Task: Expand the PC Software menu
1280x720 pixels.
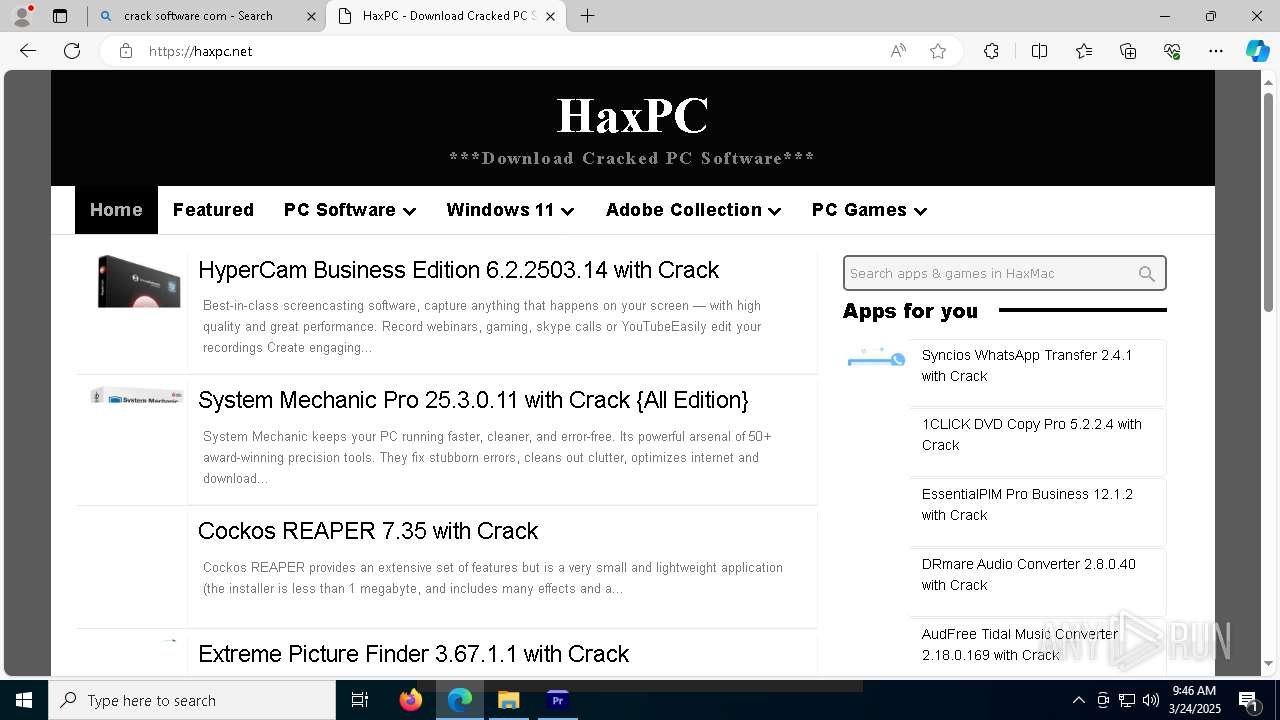Action: (350, 210)
